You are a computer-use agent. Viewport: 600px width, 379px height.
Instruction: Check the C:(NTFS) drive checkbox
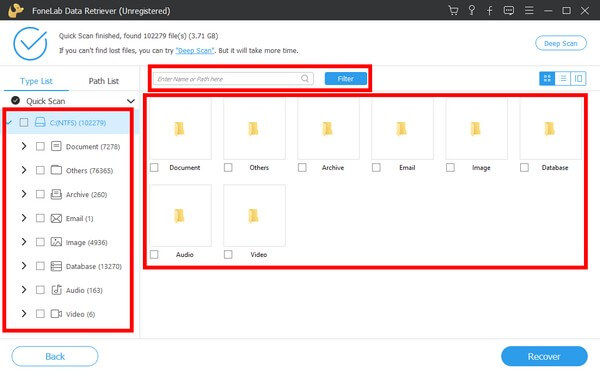click(24, 122)
